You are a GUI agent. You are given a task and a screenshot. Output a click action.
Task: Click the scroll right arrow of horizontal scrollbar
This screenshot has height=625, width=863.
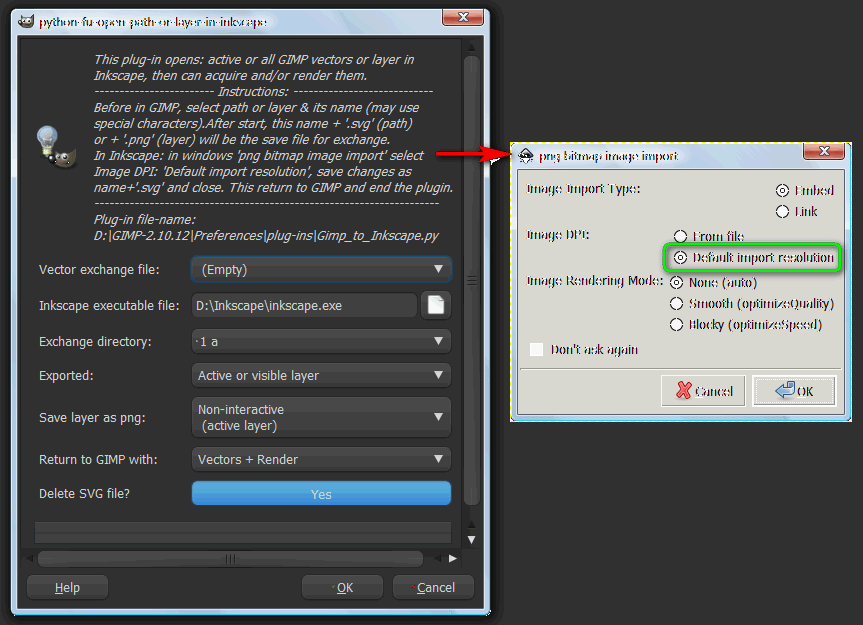(453, 558)
